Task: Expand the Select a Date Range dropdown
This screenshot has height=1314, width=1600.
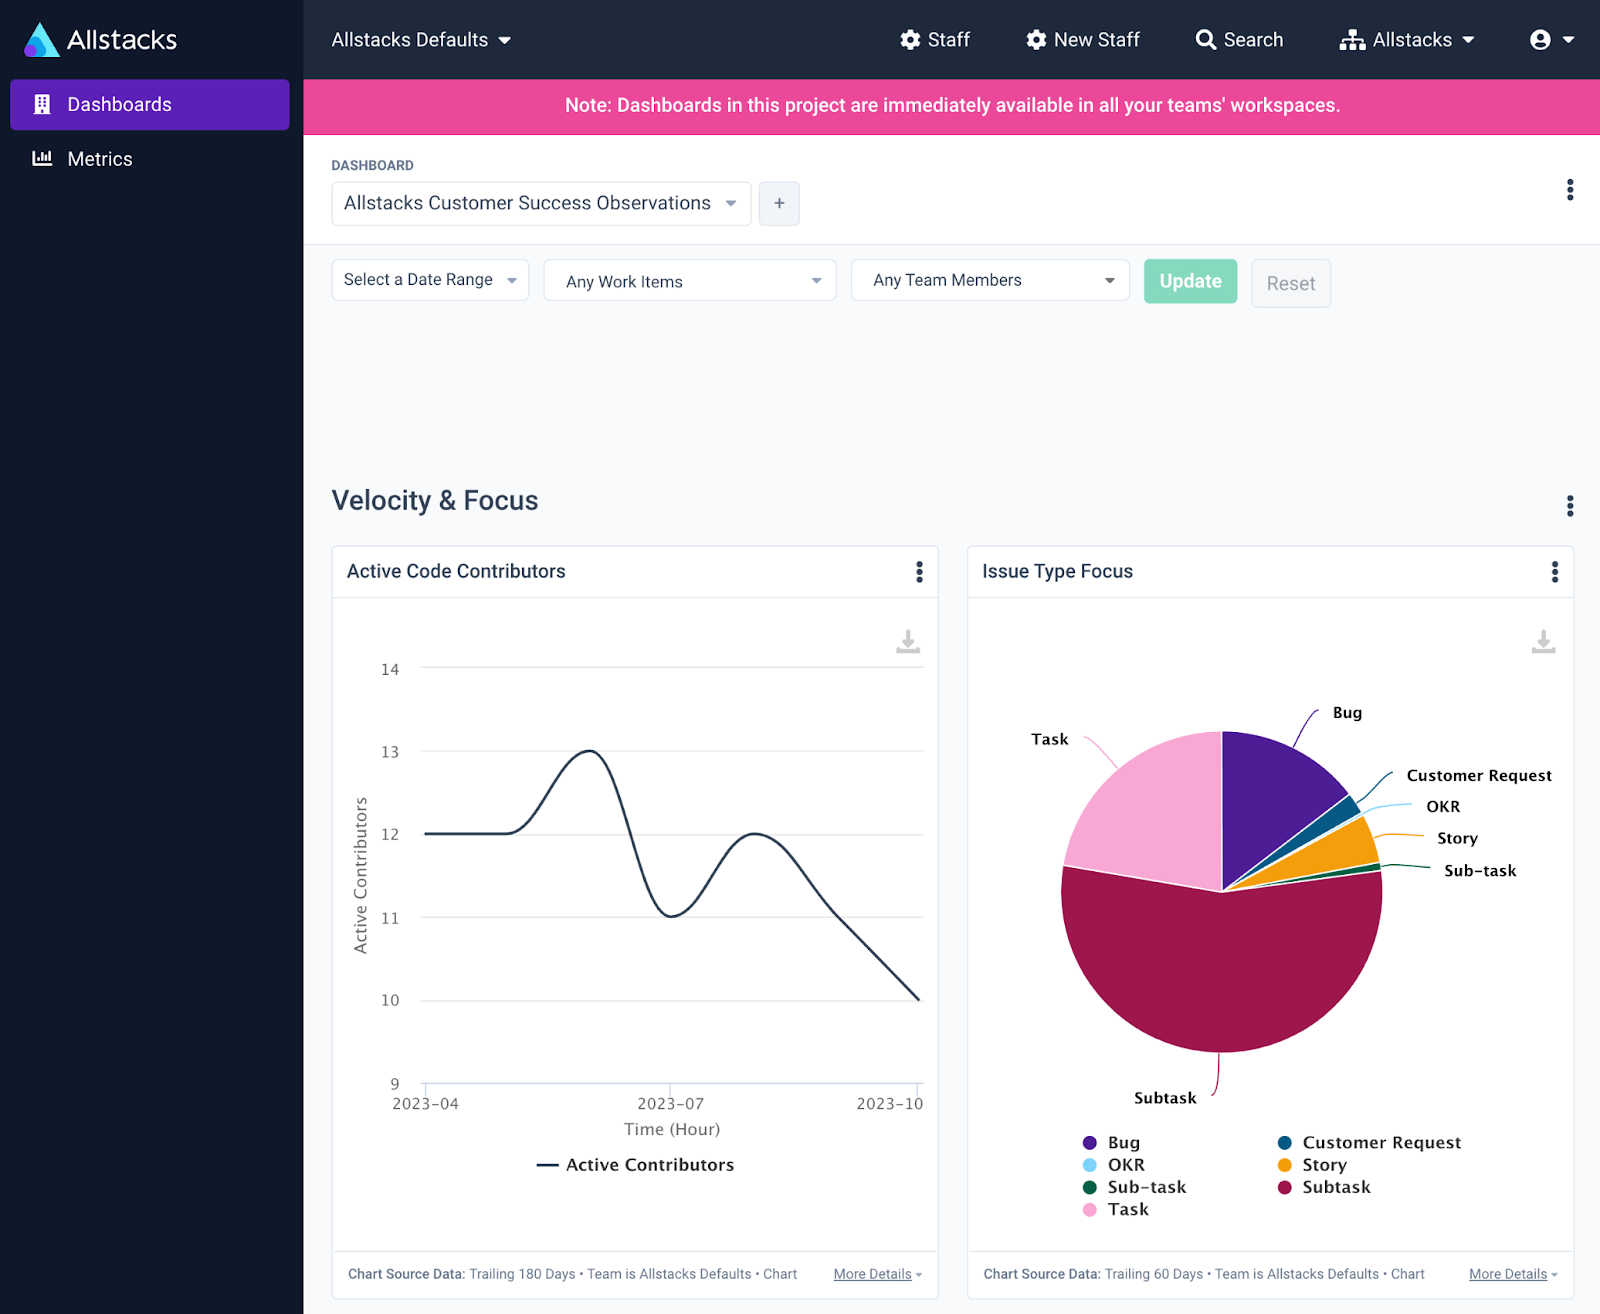Action: [430, 280]
